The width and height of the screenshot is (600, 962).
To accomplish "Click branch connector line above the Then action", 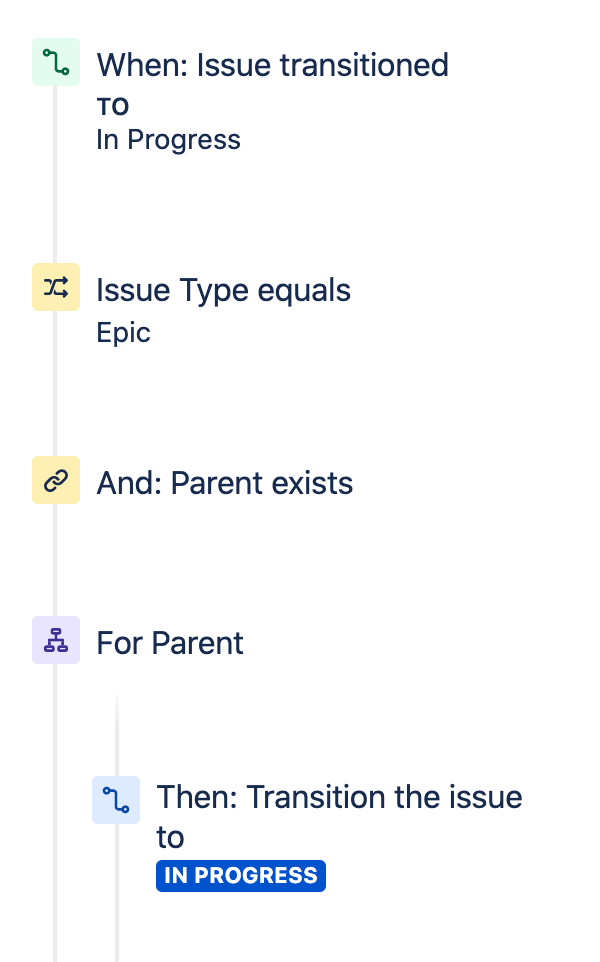I will coord(117,733).
